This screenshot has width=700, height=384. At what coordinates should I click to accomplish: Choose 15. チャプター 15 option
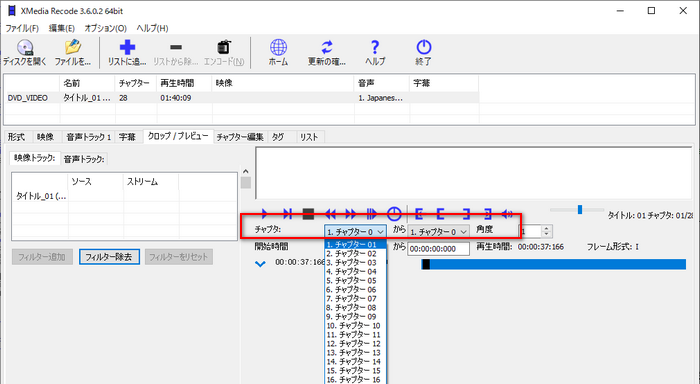(x=355, y=371)
